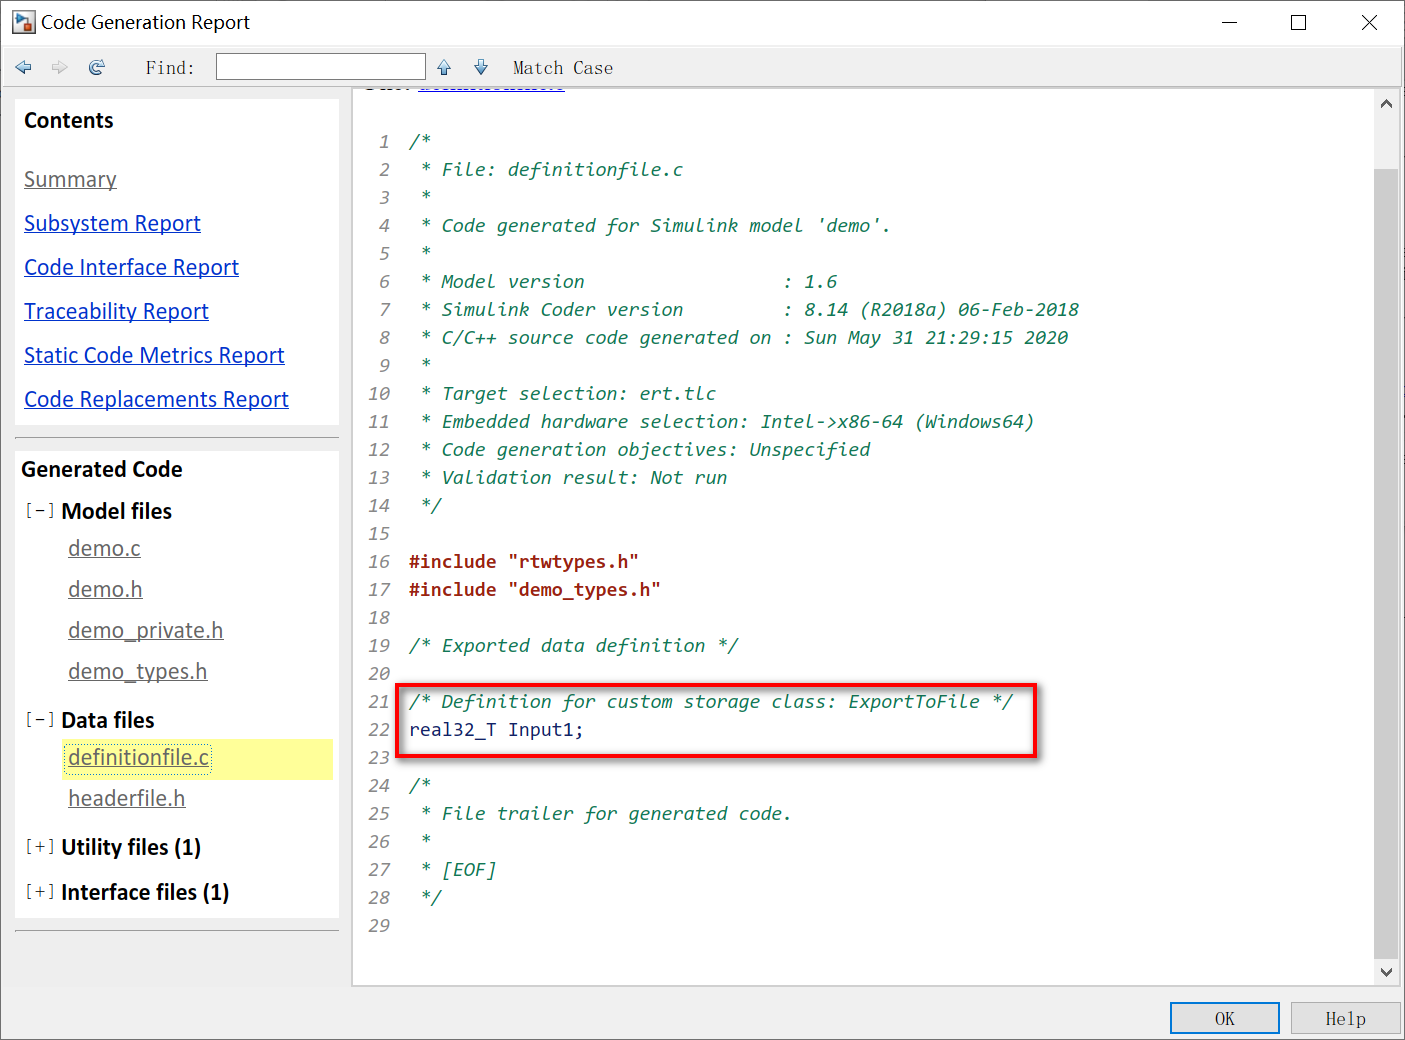Toggle the Match Case option
The width and height of the screenshot is (1405, 1040).
tap(563, 68)
